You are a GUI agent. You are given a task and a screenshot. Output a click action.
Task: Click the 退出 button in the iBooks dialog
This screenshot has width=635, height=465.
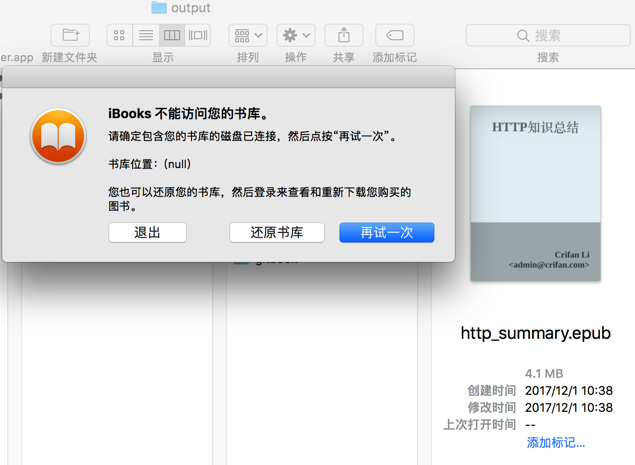tap(147, 232)
